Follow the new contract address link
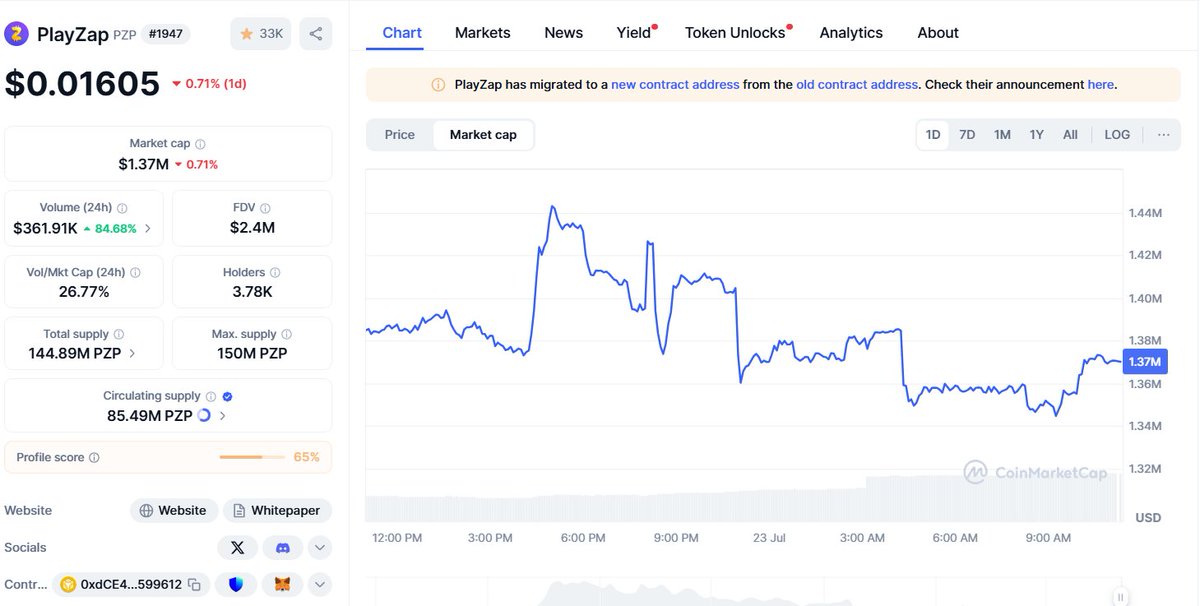1200x606 pixels. coord(675,85)
